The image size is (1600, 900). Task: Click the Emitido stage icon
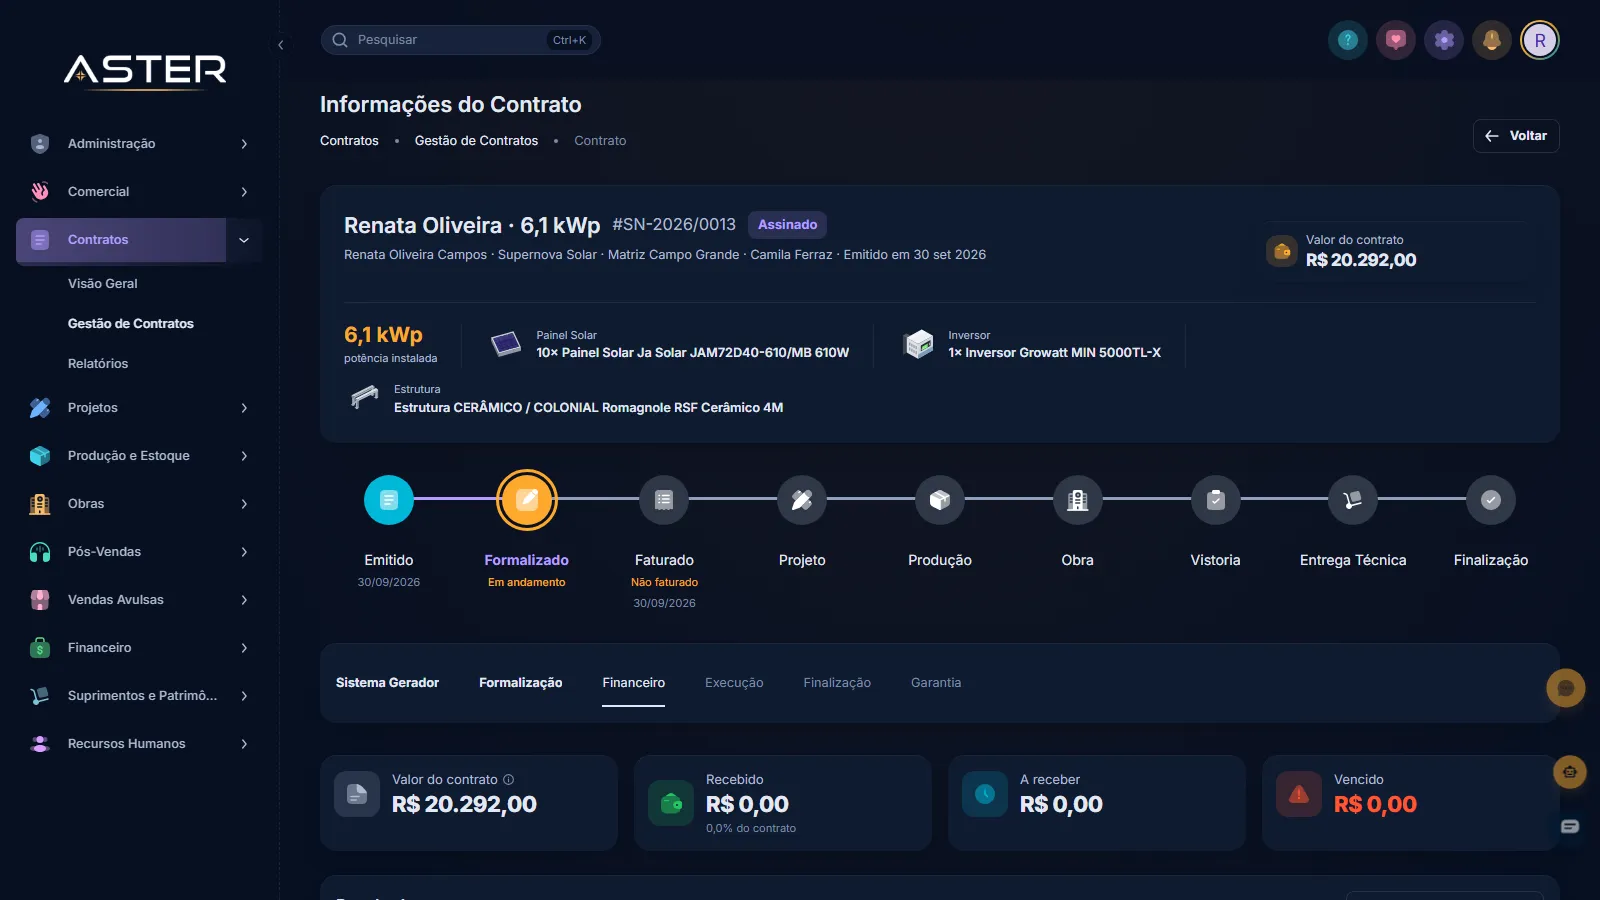point(389,500)
